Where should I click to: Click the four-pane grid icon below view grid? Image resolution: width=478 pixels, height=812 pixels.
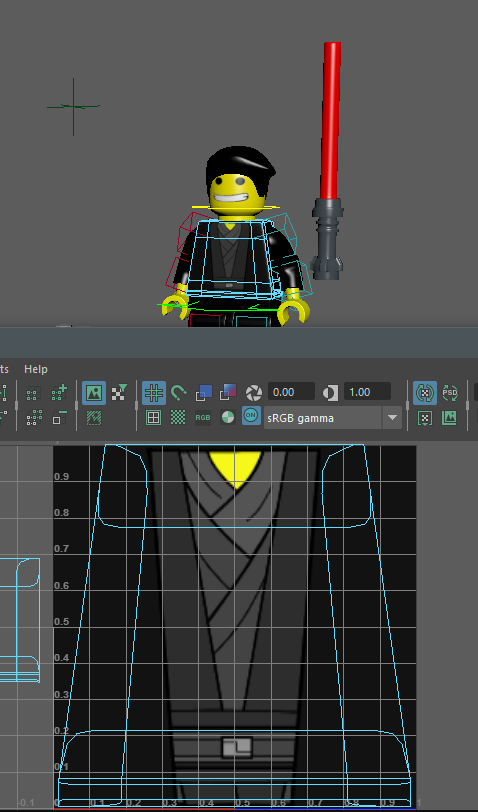point(153,417)
